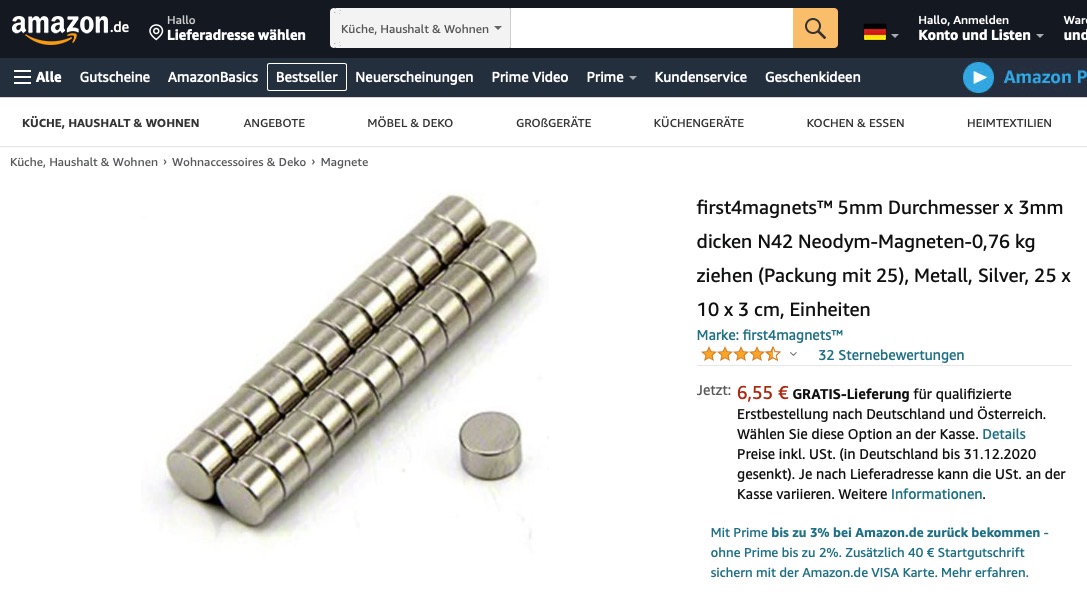The width and height of the screenshot is (1087, 594).
Task: Click the star rating icons
Action: (740, 355)
